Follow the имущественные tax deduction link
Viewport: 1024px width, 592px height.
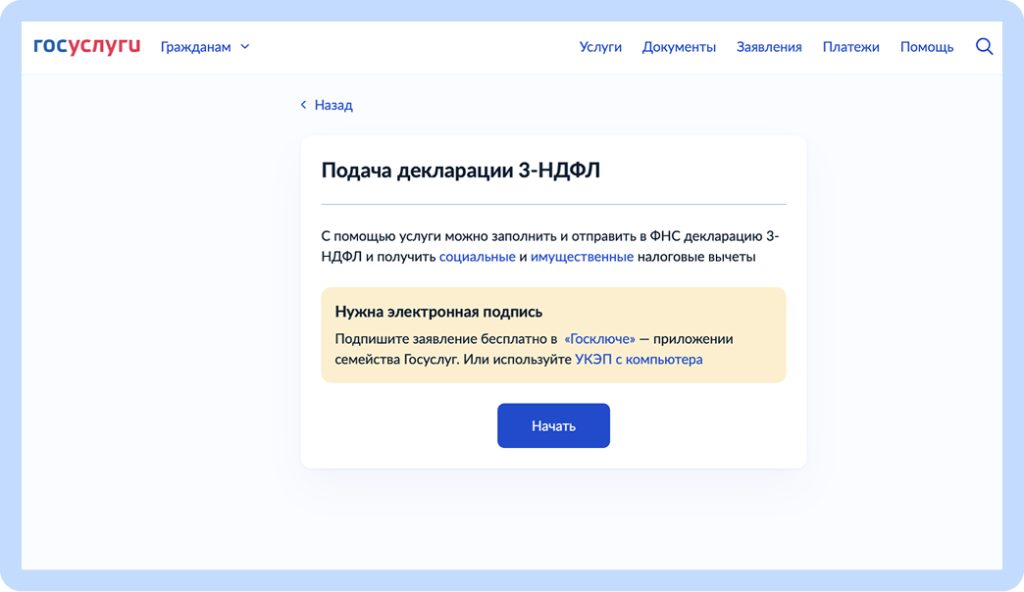click(582, 257)
